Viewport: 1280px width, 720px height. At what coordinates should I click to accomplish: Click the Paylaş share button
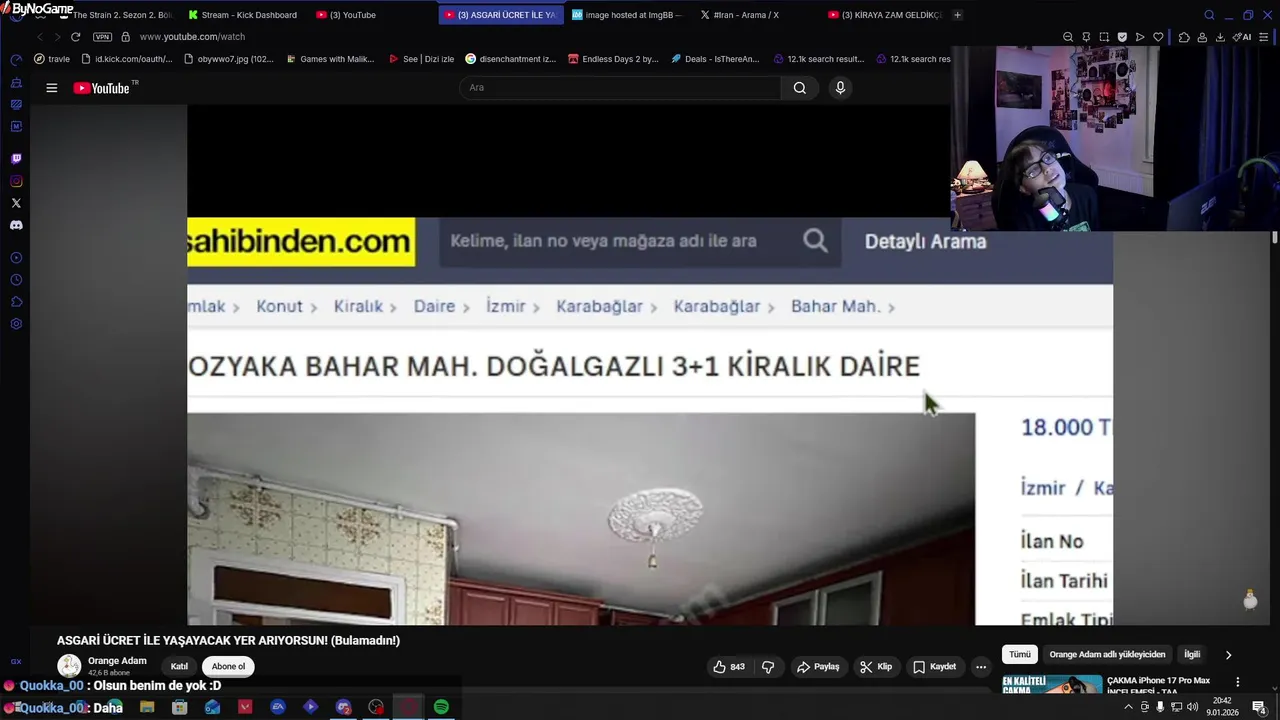[817, 667]
